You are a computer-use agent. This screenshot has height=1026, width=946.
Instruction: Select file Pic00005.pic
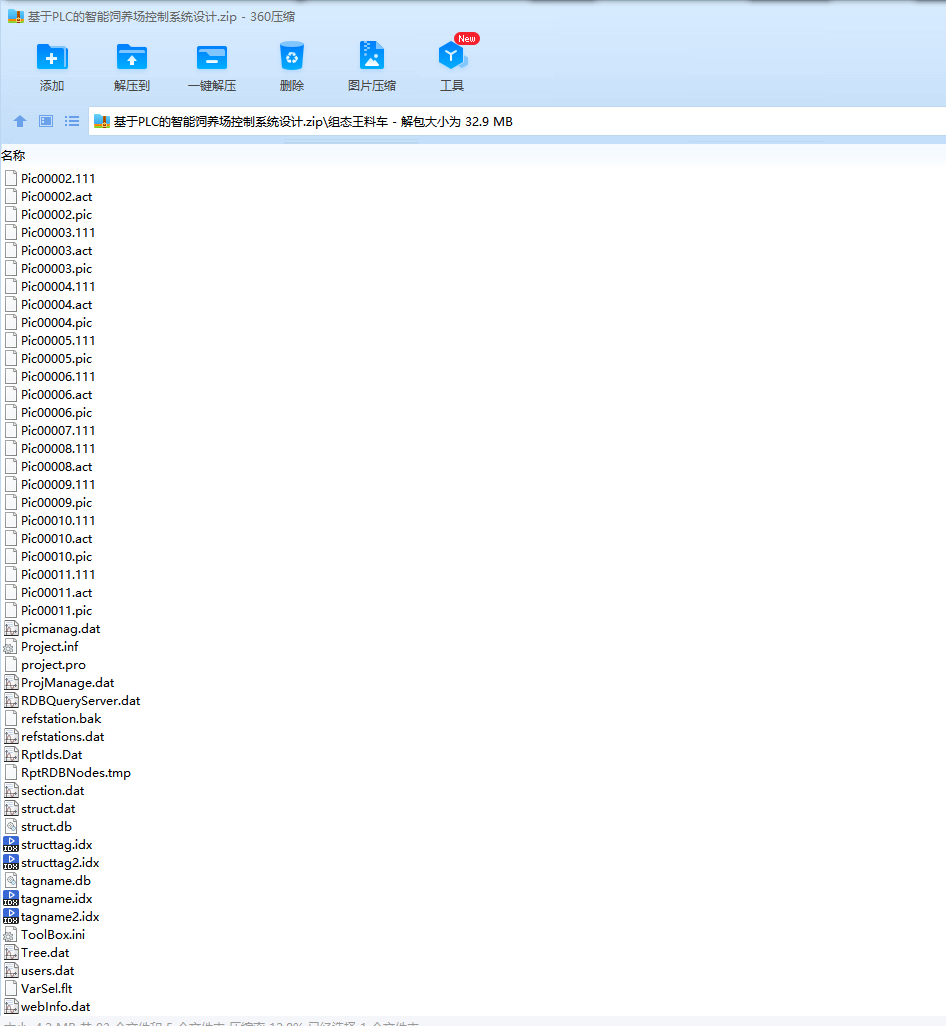click(x=48, y=359)
